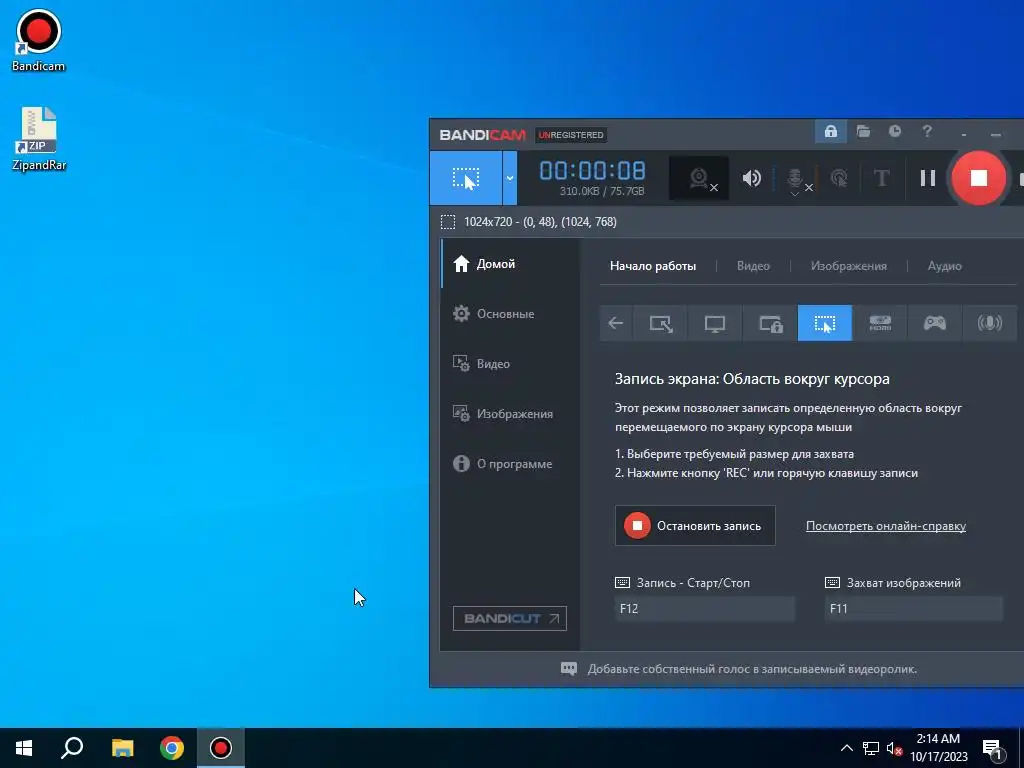Open the Основные settings section
1024x768 pixels.
click(510, 313)
